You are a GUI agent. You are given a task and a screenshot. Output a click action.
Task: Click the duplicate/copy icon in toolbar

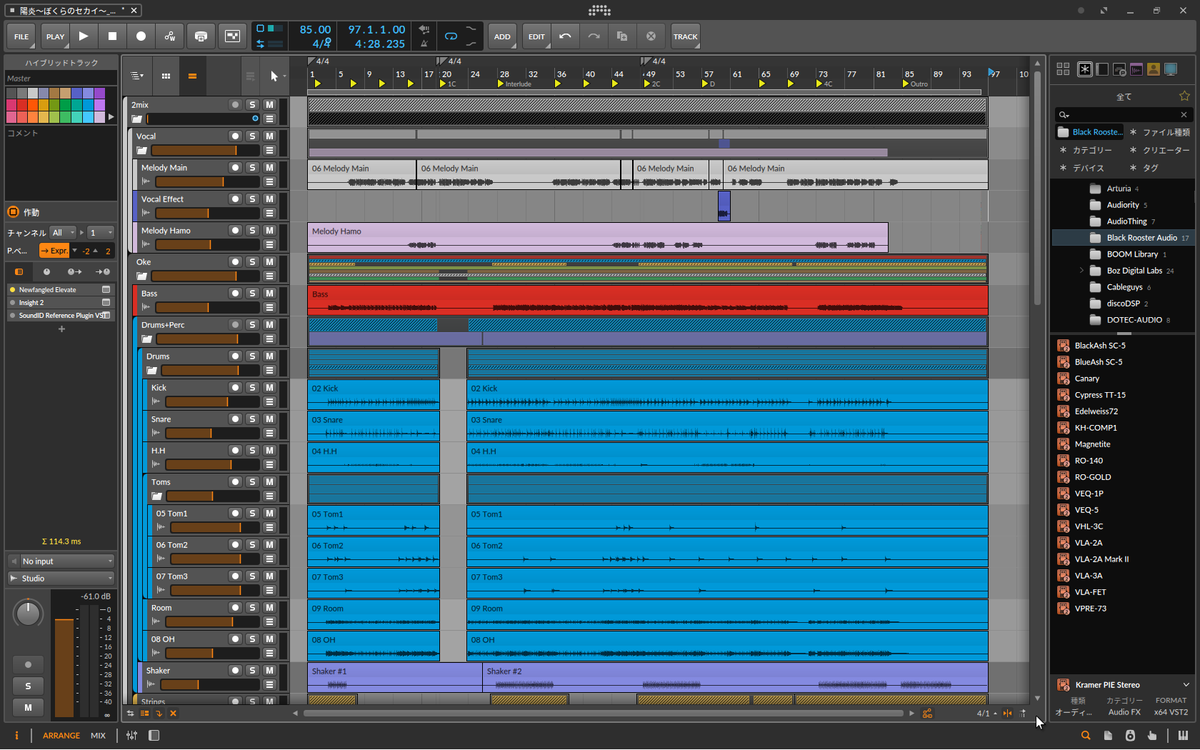coord(622,36)
